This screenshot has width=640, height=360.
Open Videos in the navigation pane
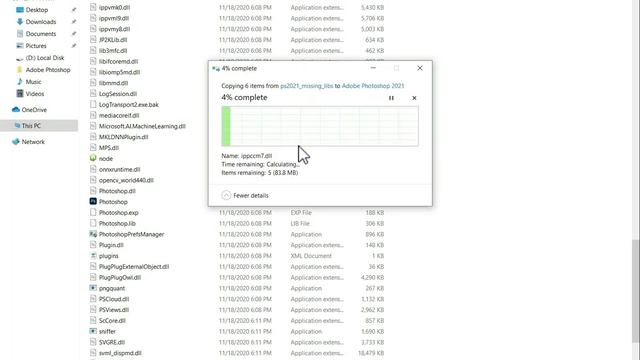tap(35, 94)
